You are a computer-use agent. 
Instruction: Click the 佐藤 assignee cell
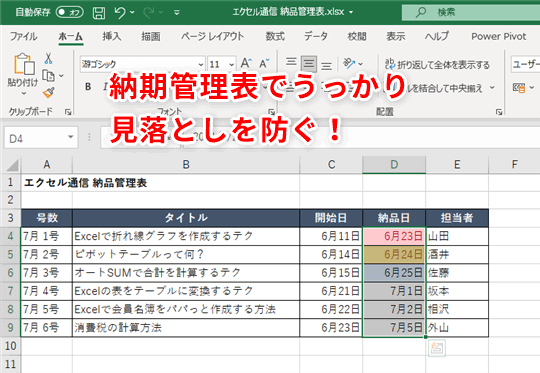[x=457, y=273]
